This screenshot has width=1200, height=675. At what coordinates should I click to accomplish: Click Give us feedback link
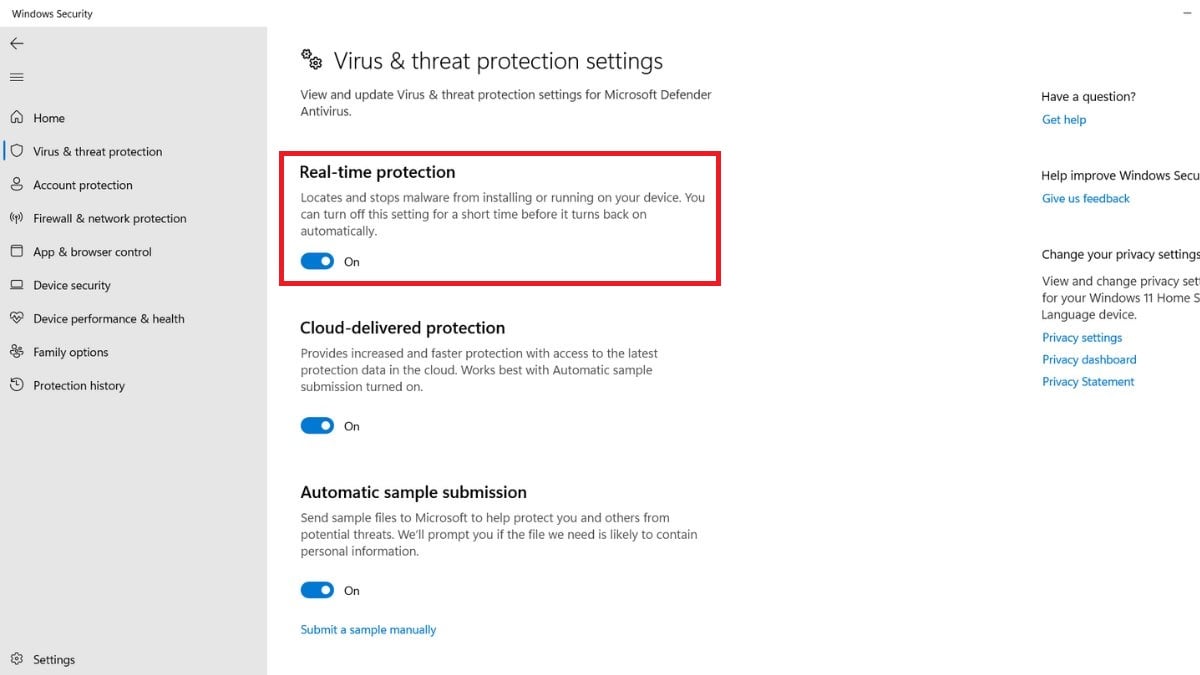1086,199
